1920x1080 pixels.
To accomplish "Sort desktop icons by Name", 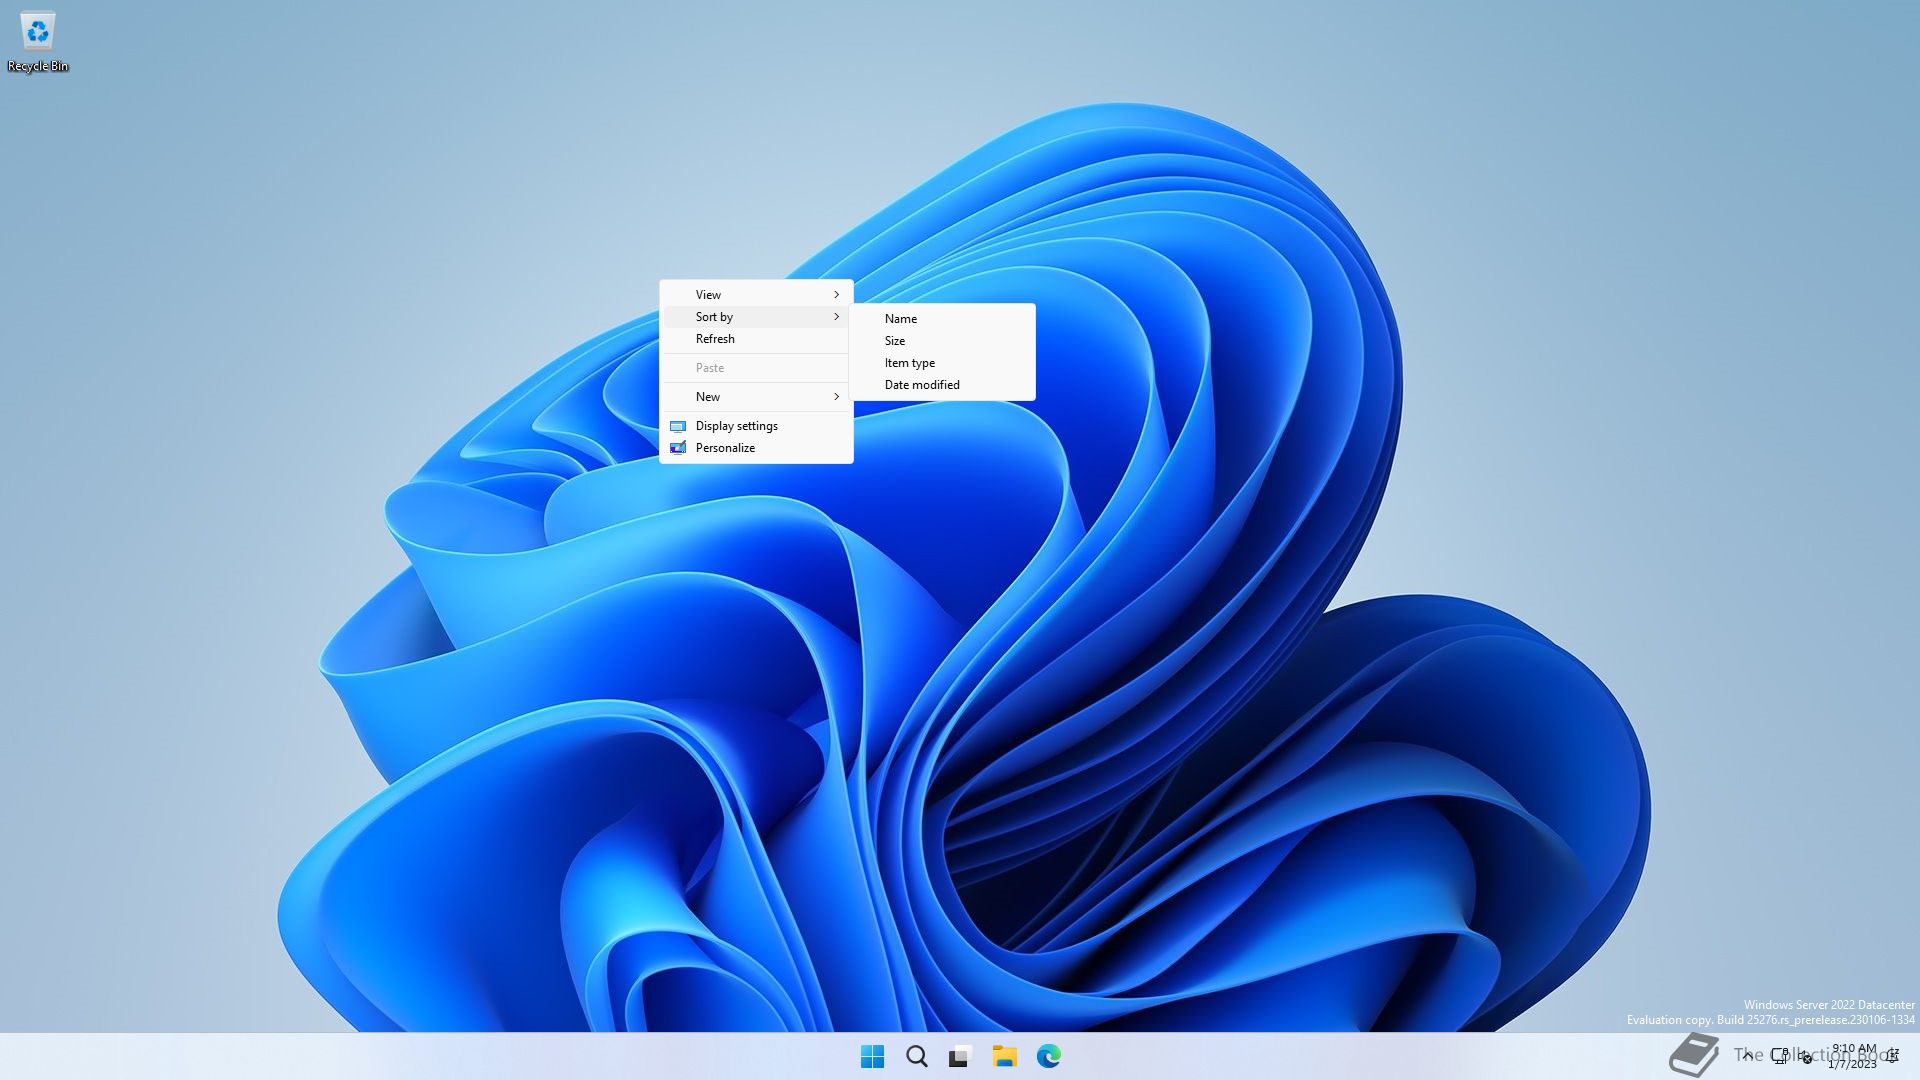I will [x=900, y=319].
